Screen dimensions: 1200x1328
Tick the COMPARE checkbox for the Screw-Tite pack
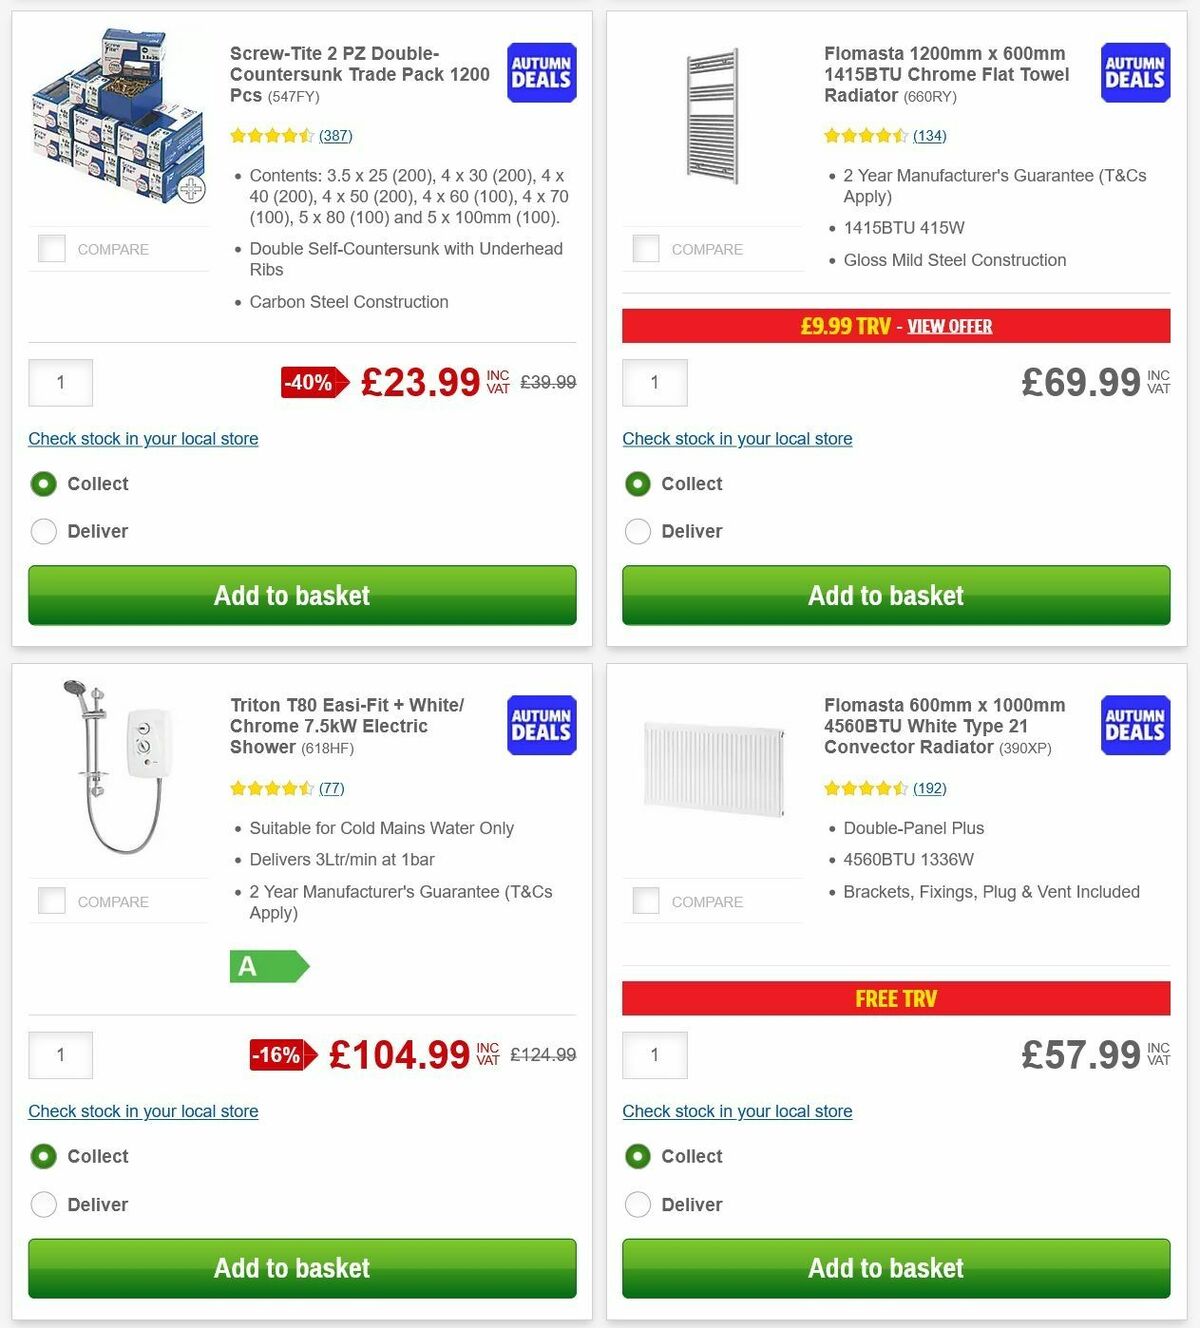[51, 248]
